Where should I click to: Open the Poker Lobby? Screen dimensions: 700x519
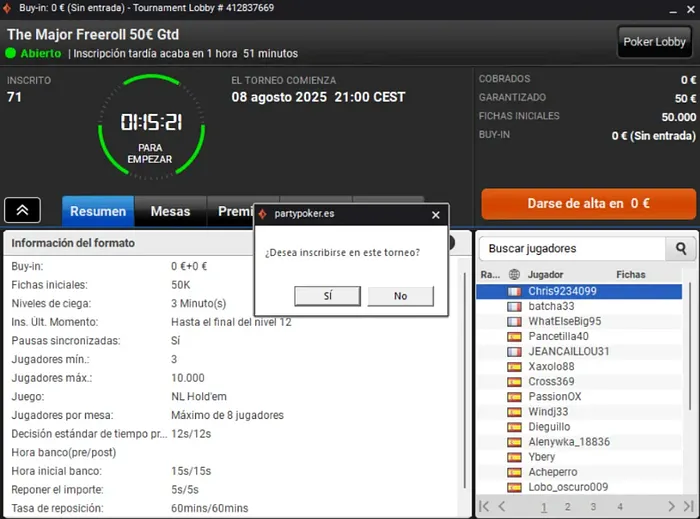point(654,42)
